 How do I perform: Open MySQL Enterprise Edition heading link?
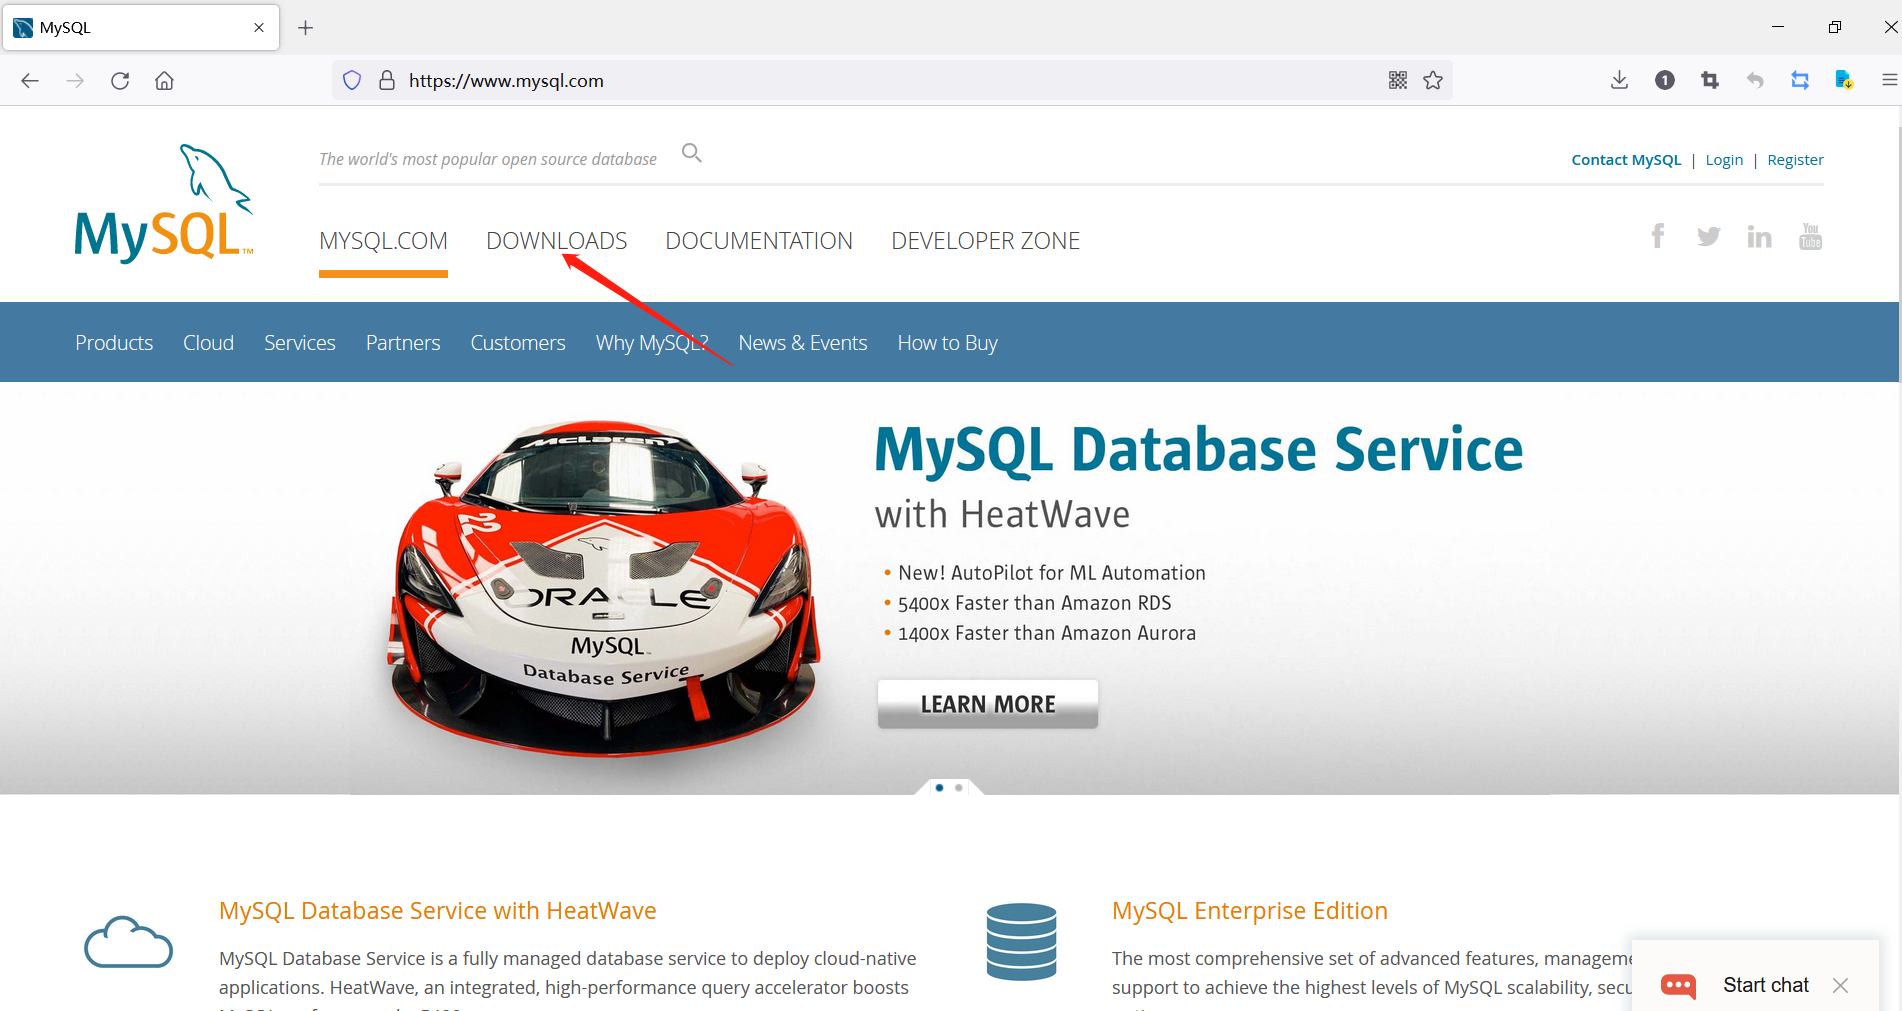1250,911
